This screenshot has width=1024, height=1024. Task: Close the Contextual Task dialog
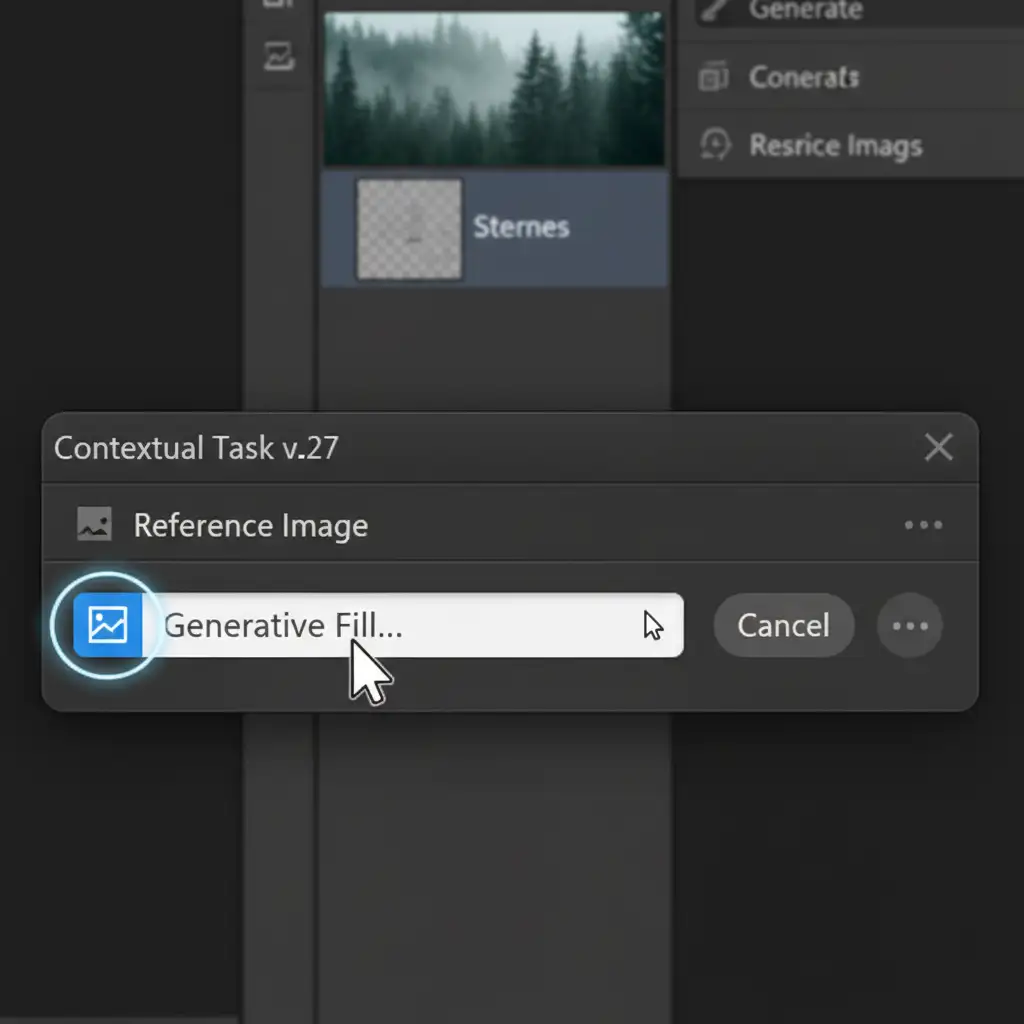pos(938,447)
